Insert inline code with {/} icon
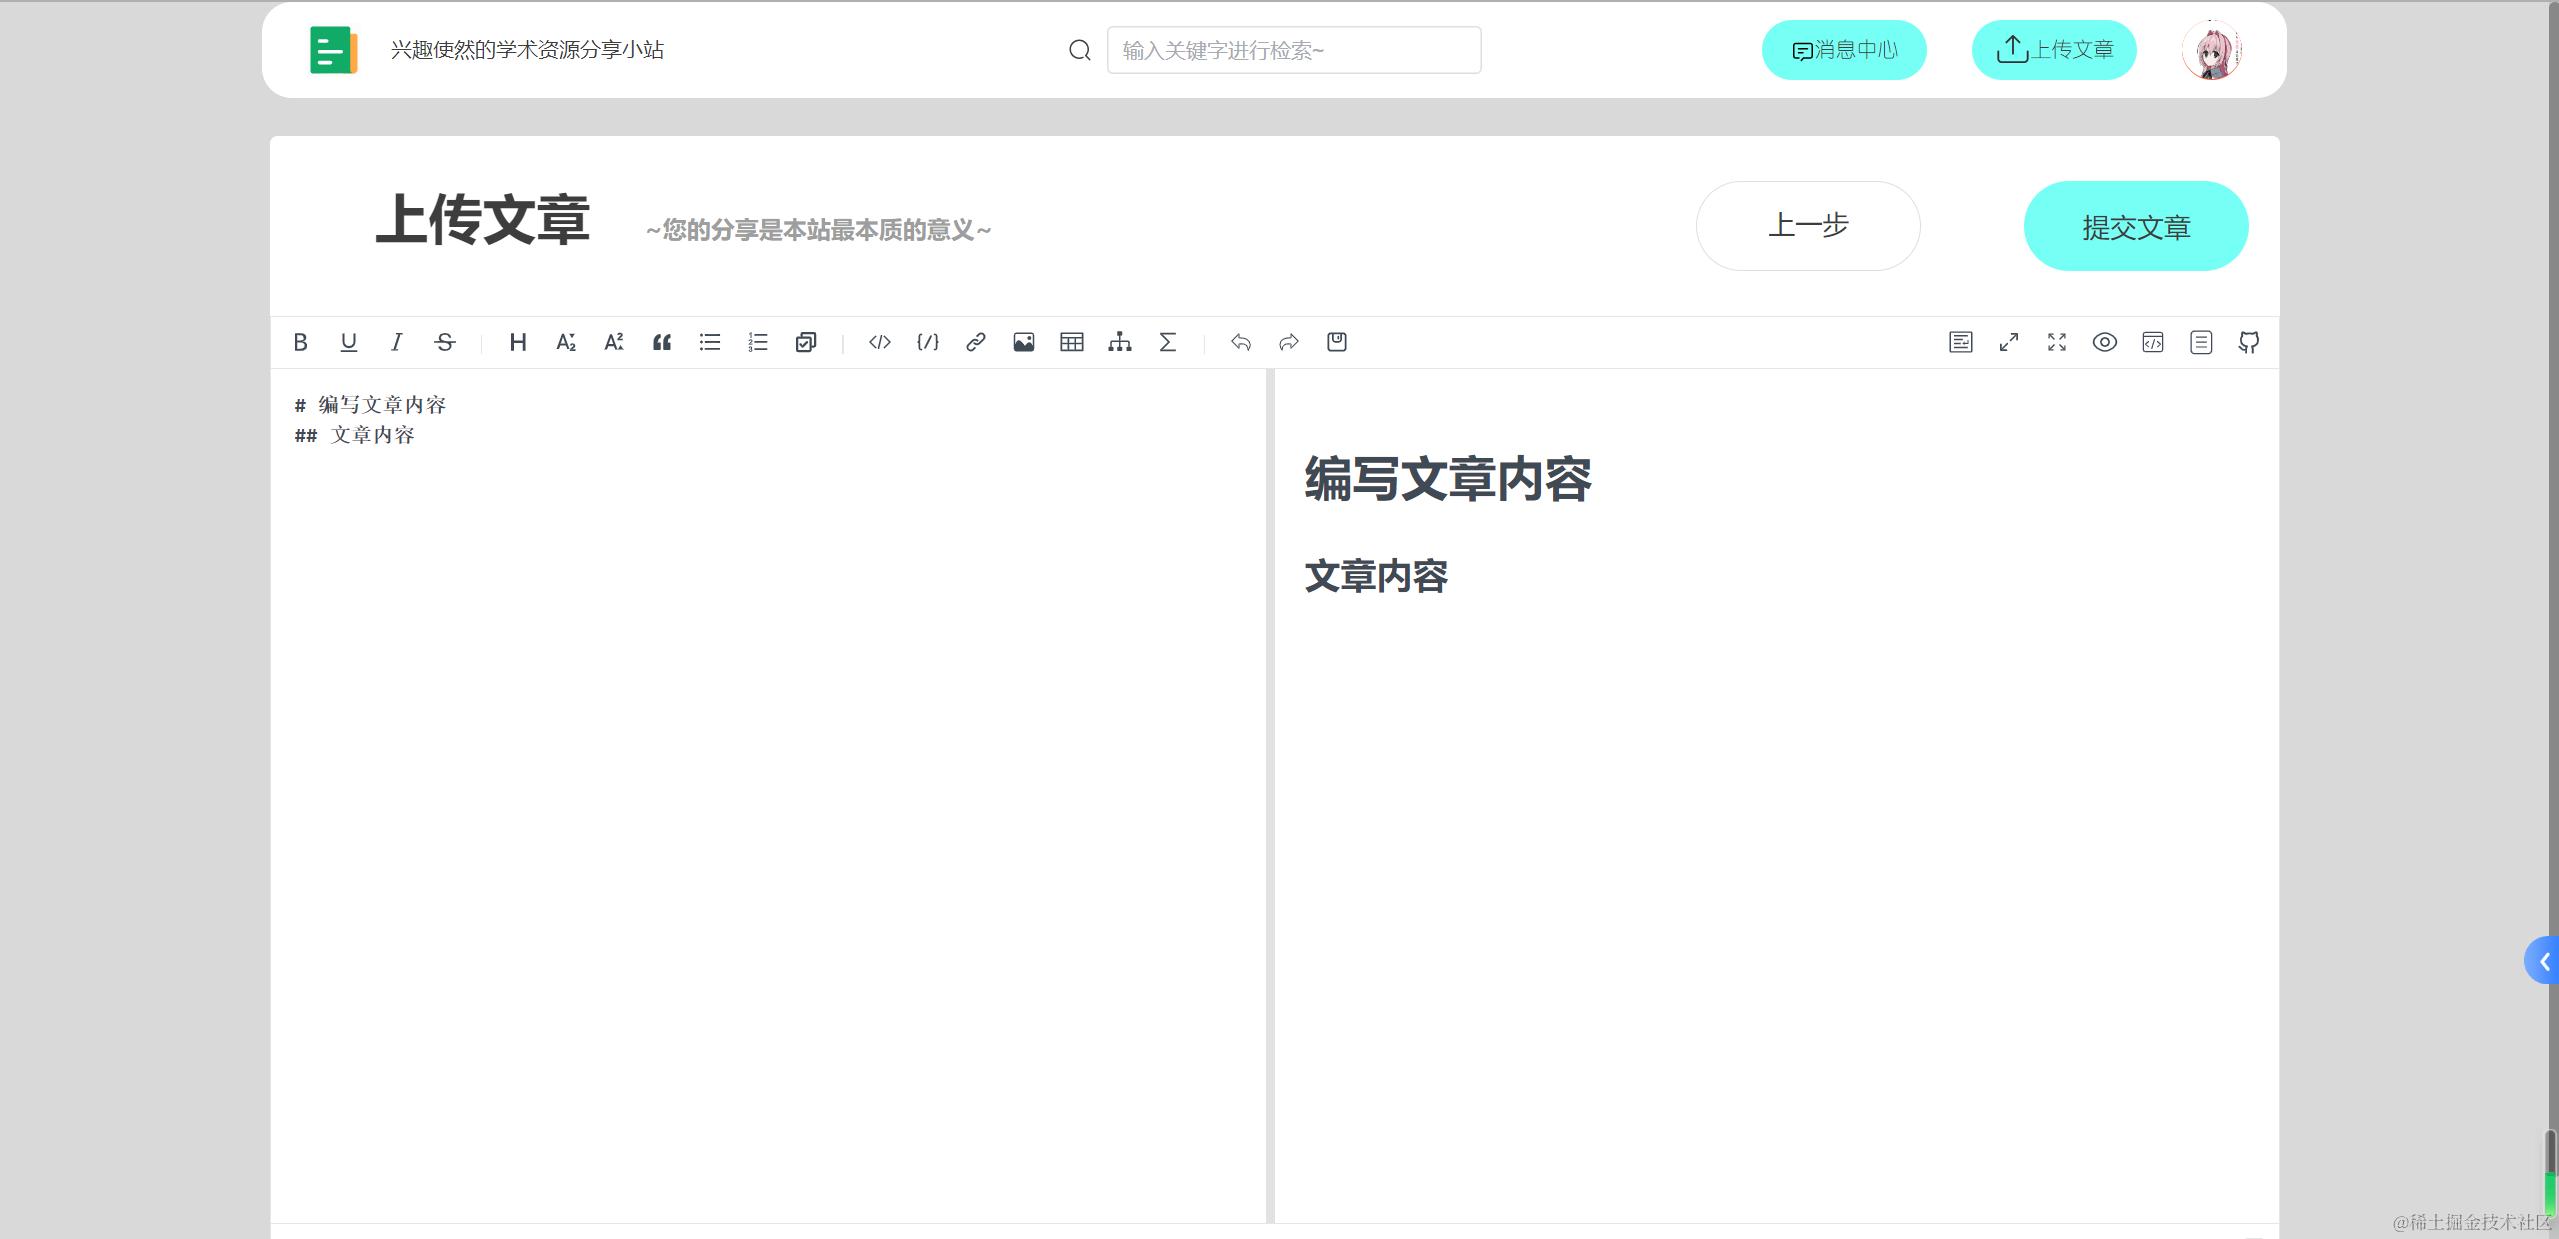This screenshot has height=1239, width=2559. tap(927, 342)
